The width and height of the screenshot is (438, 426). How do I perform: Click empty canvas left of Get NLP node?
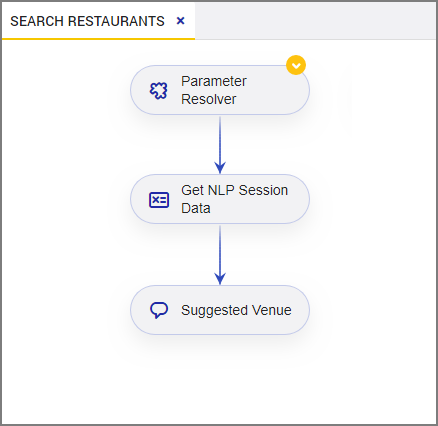pyautogui.click(x=67, y=199)
